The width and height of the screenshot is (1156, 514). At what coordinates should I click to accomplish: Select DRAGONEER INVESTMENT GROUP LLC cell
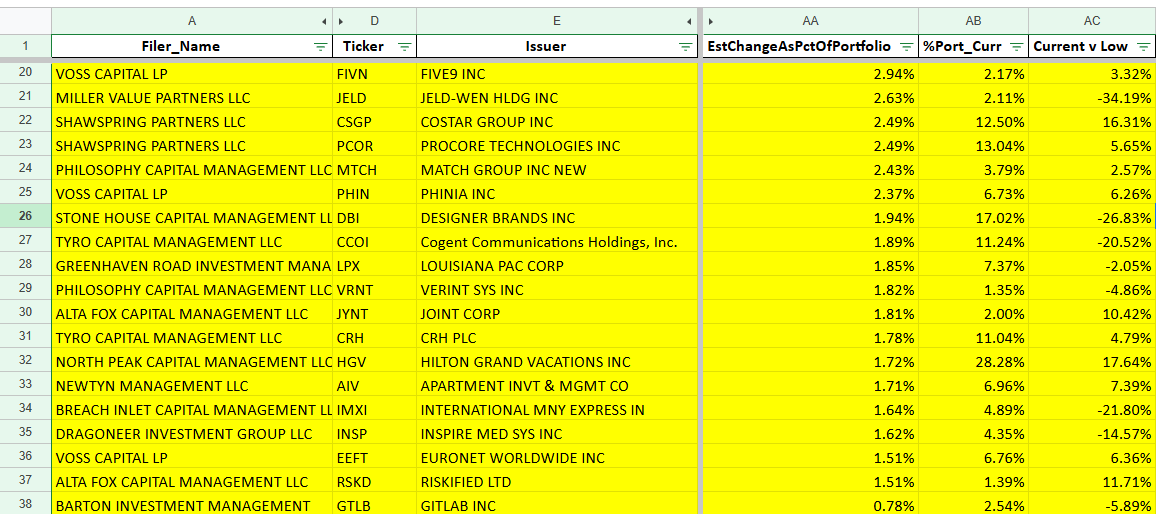(192, 434)
